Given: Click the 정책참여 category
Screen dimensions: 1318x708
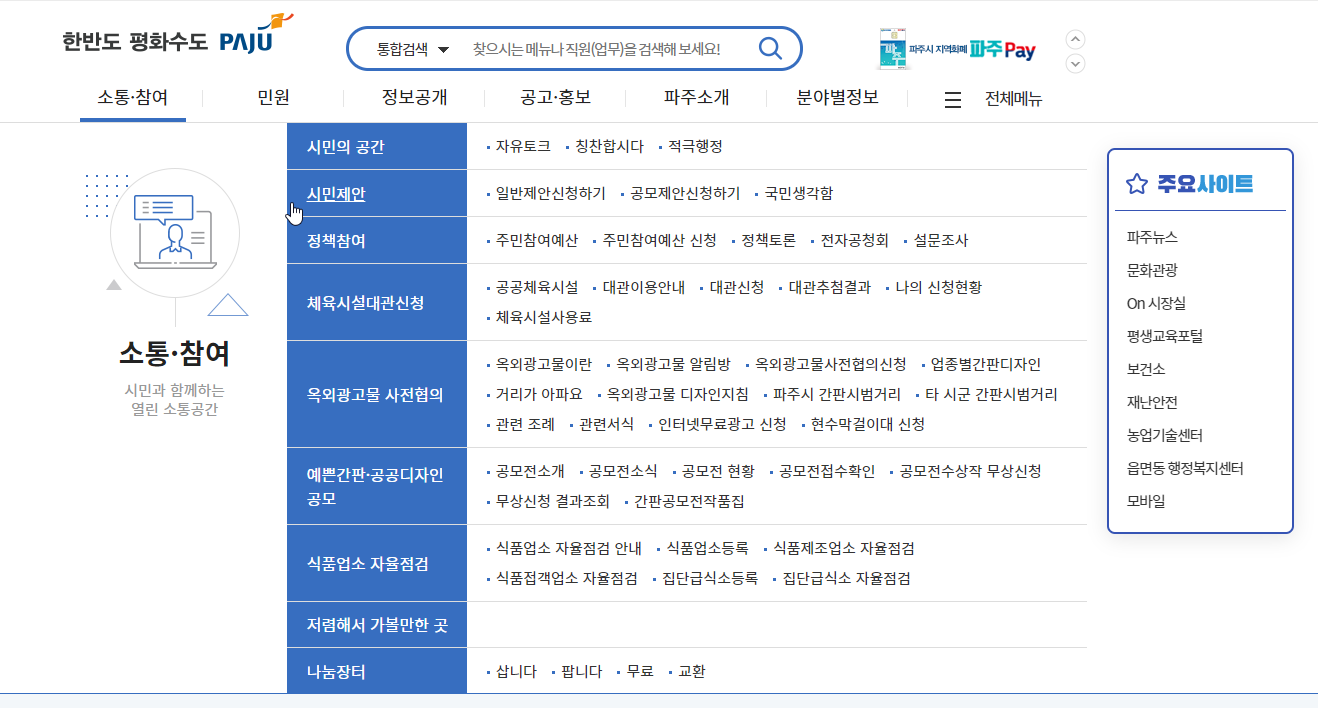Looking at the screenshot, I should [x=377, y=241].
